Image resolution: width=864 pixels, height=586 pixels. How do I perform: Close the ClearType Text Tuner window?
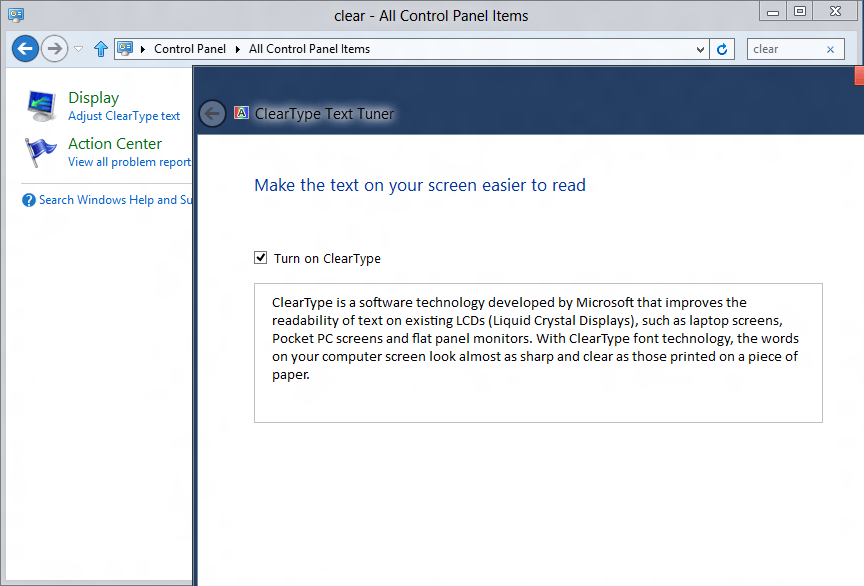859,76
